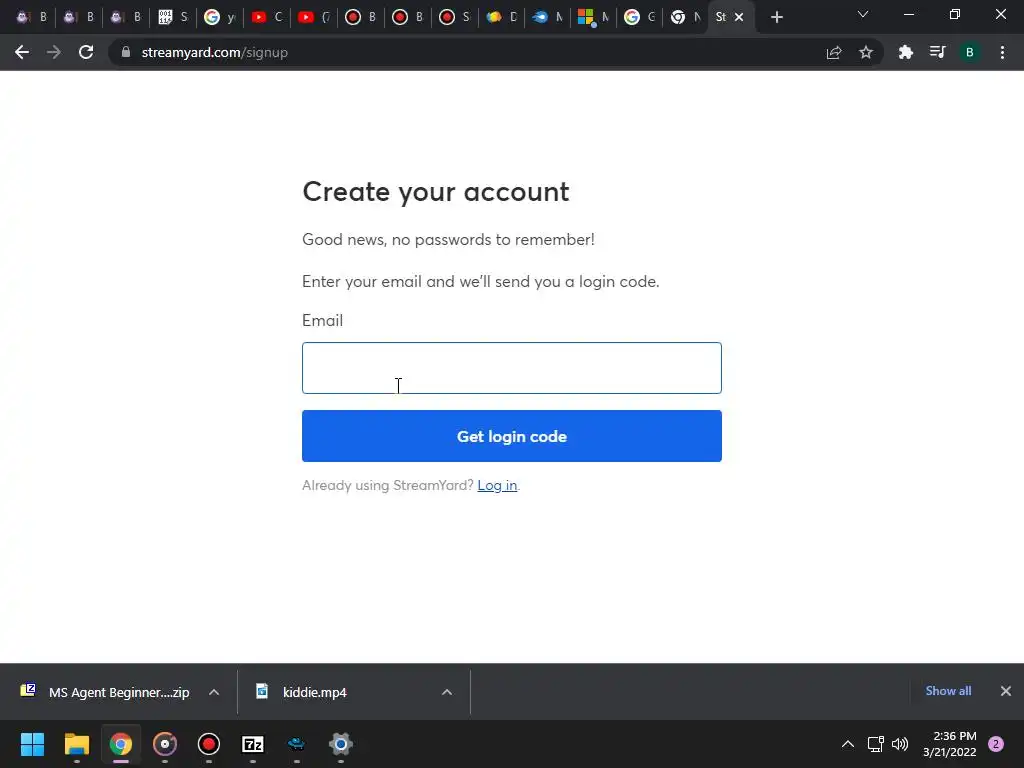Click Show all downloads
Image resolution: width=1024 pixels, height=768 pixels.
pyautogui.click(x=948, y=691)
